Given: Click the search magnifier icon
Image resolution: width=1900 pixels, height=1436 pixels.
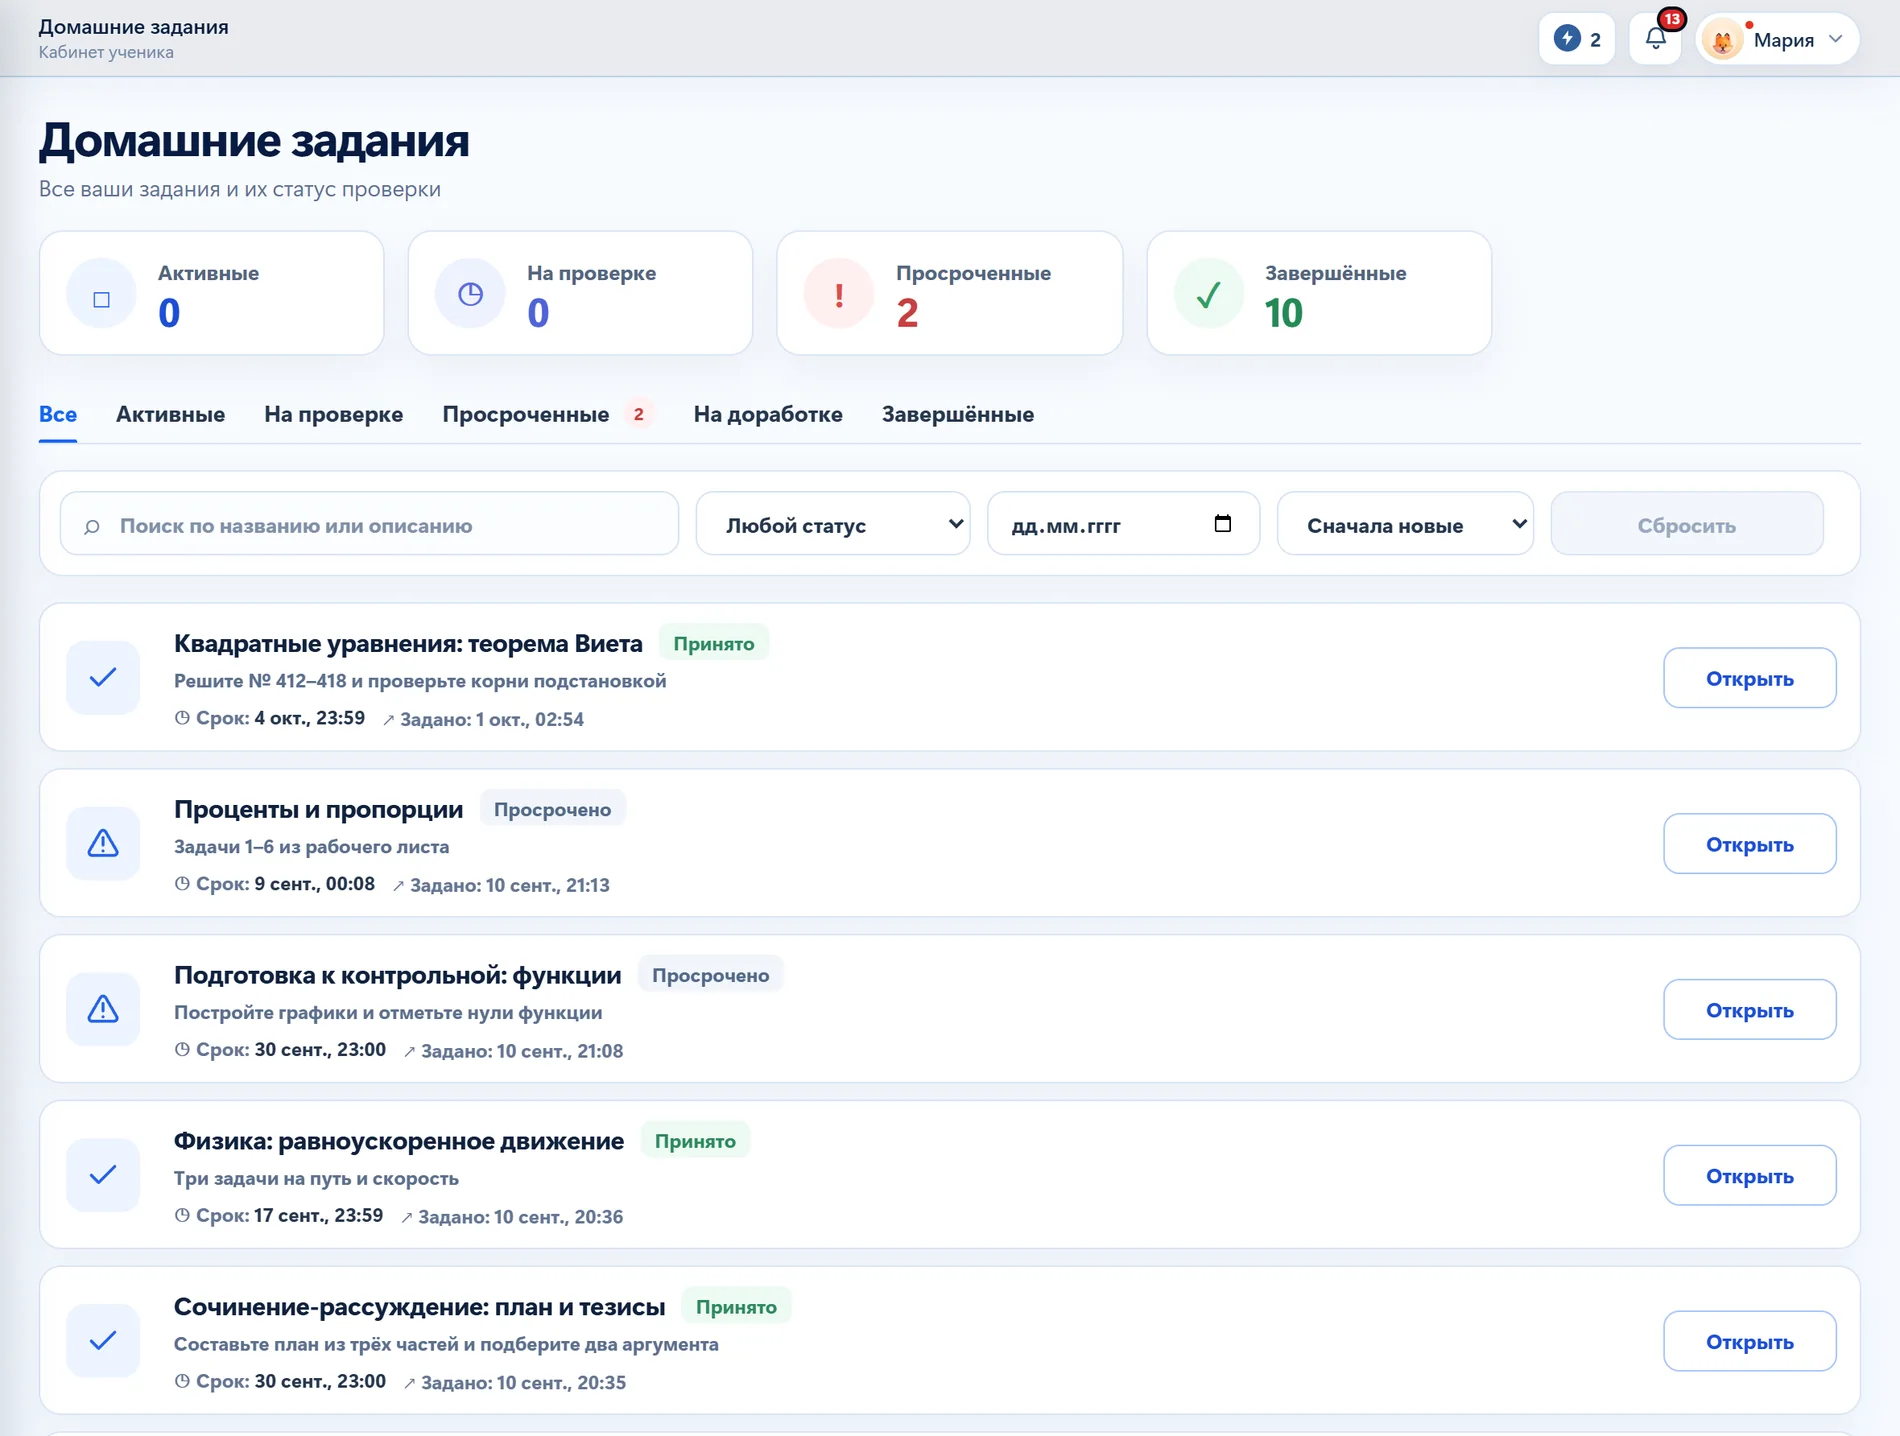Looking at the screenshot, I should coord(92,526).
